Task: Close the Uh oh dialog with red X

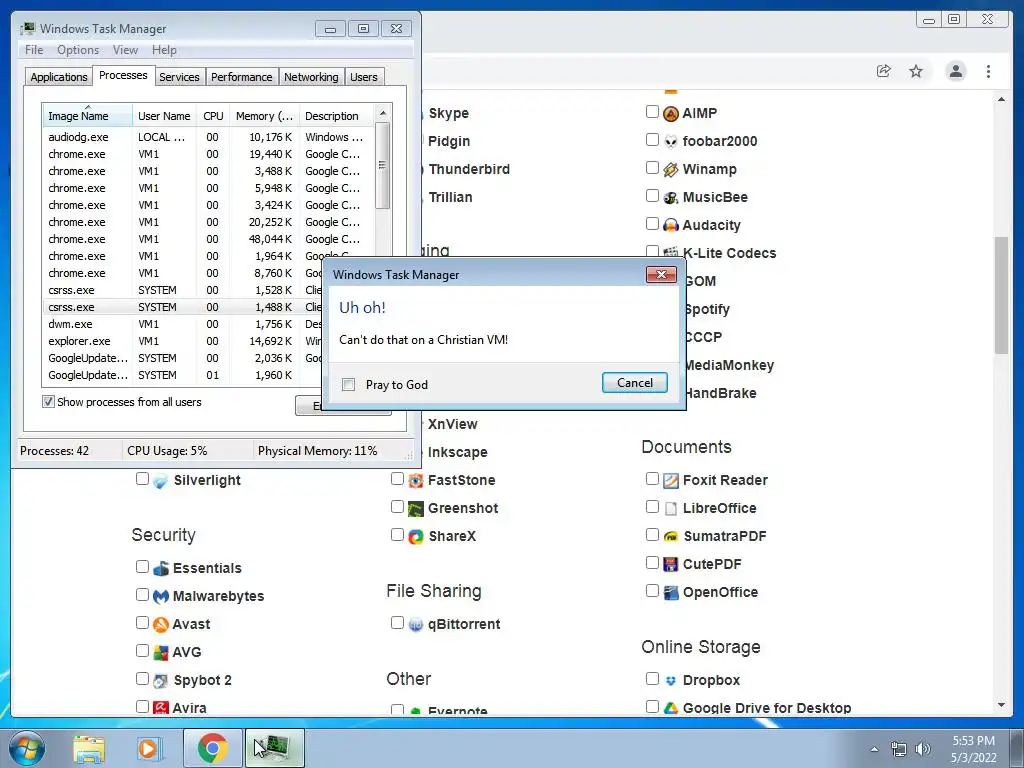Action: [x=661, y=274]
